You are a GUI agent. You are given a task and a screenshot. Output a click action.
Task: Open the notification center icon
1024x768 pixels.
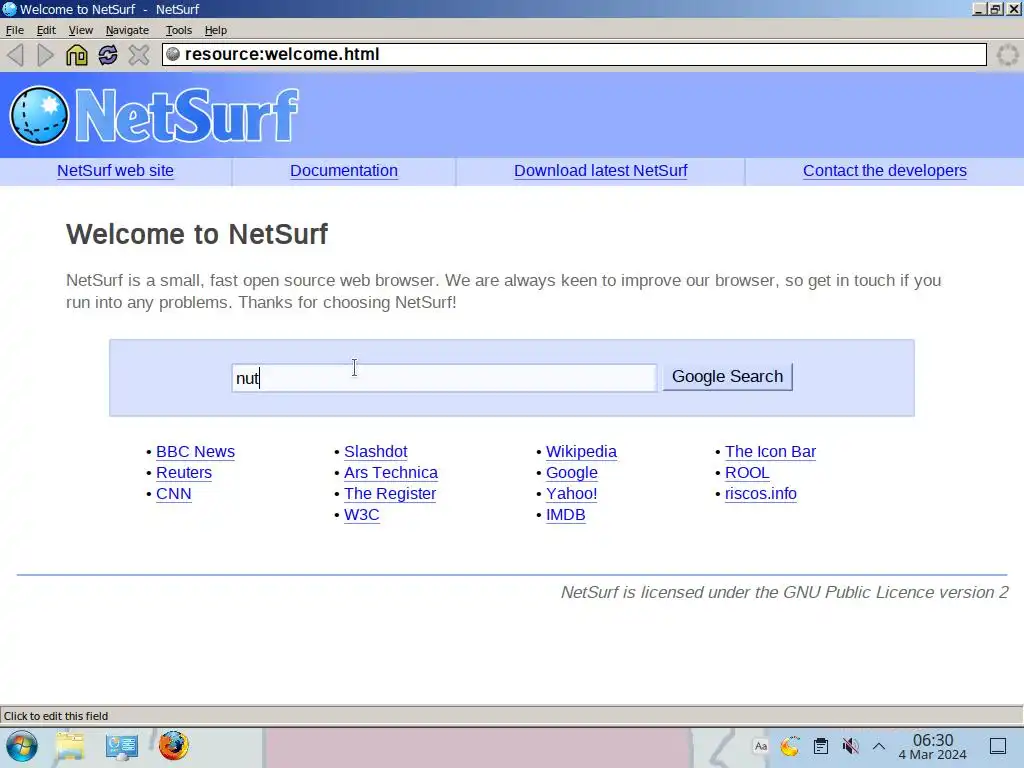[998, 746]
